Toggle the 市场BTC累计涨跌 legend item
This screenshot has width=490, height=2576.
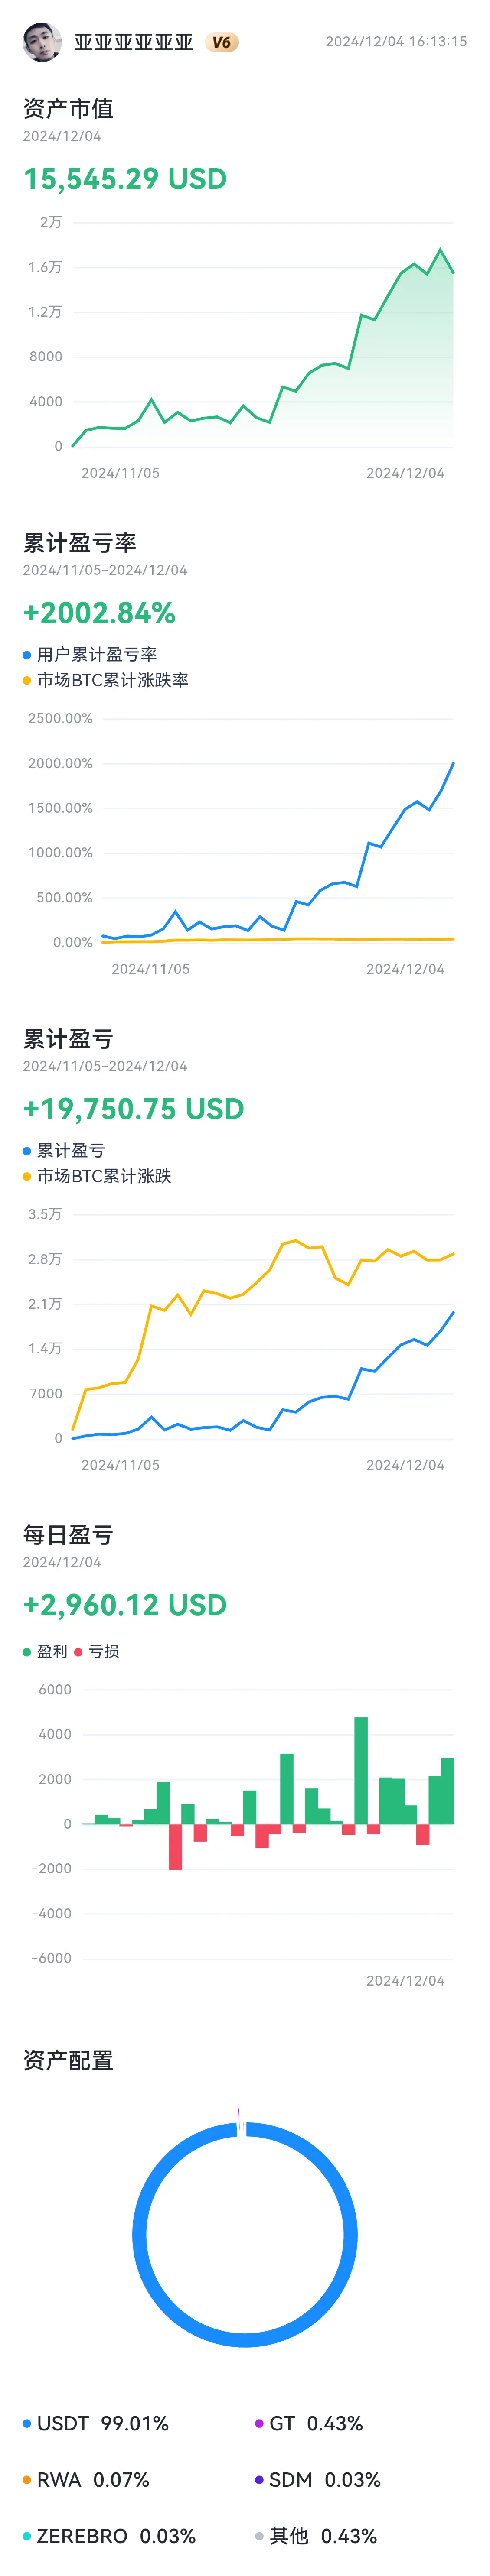click(97, 1176)
